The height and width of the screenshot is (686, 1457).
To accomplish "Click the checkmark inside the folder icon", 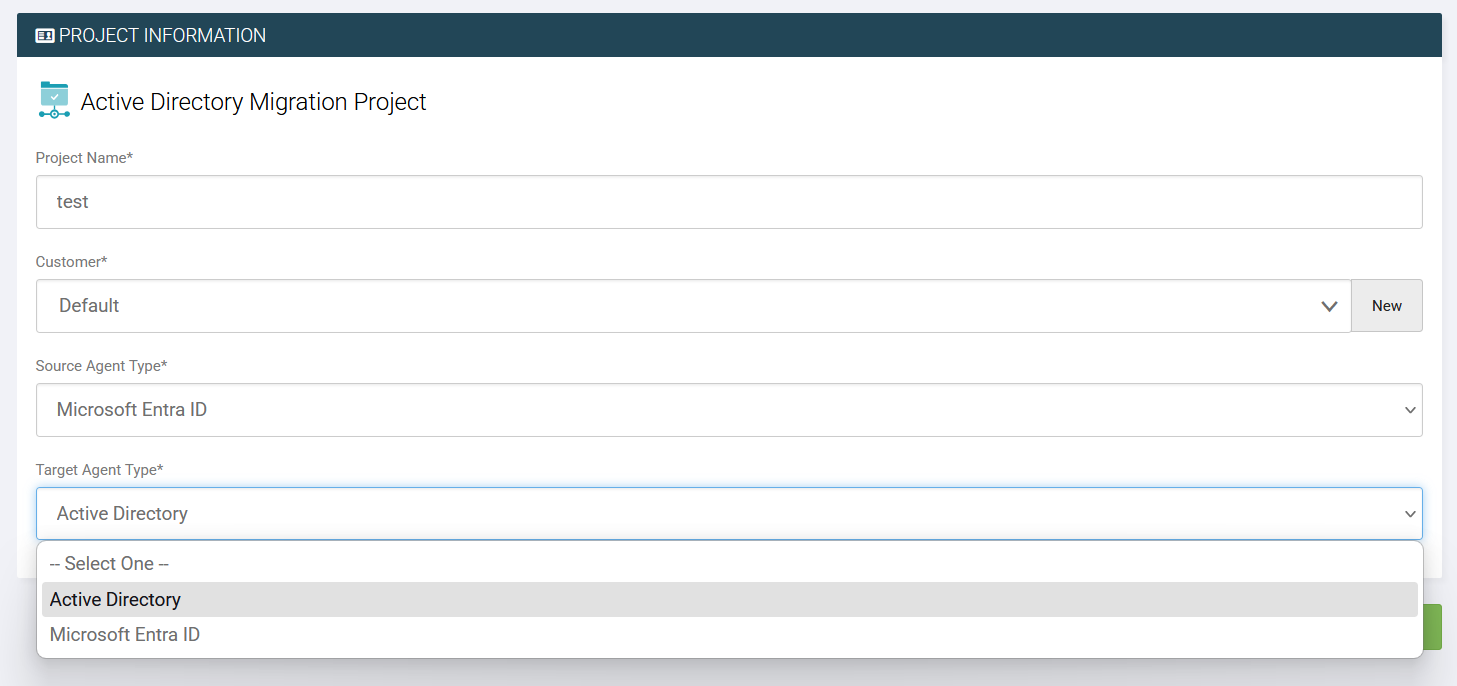I will pos(54,97).
